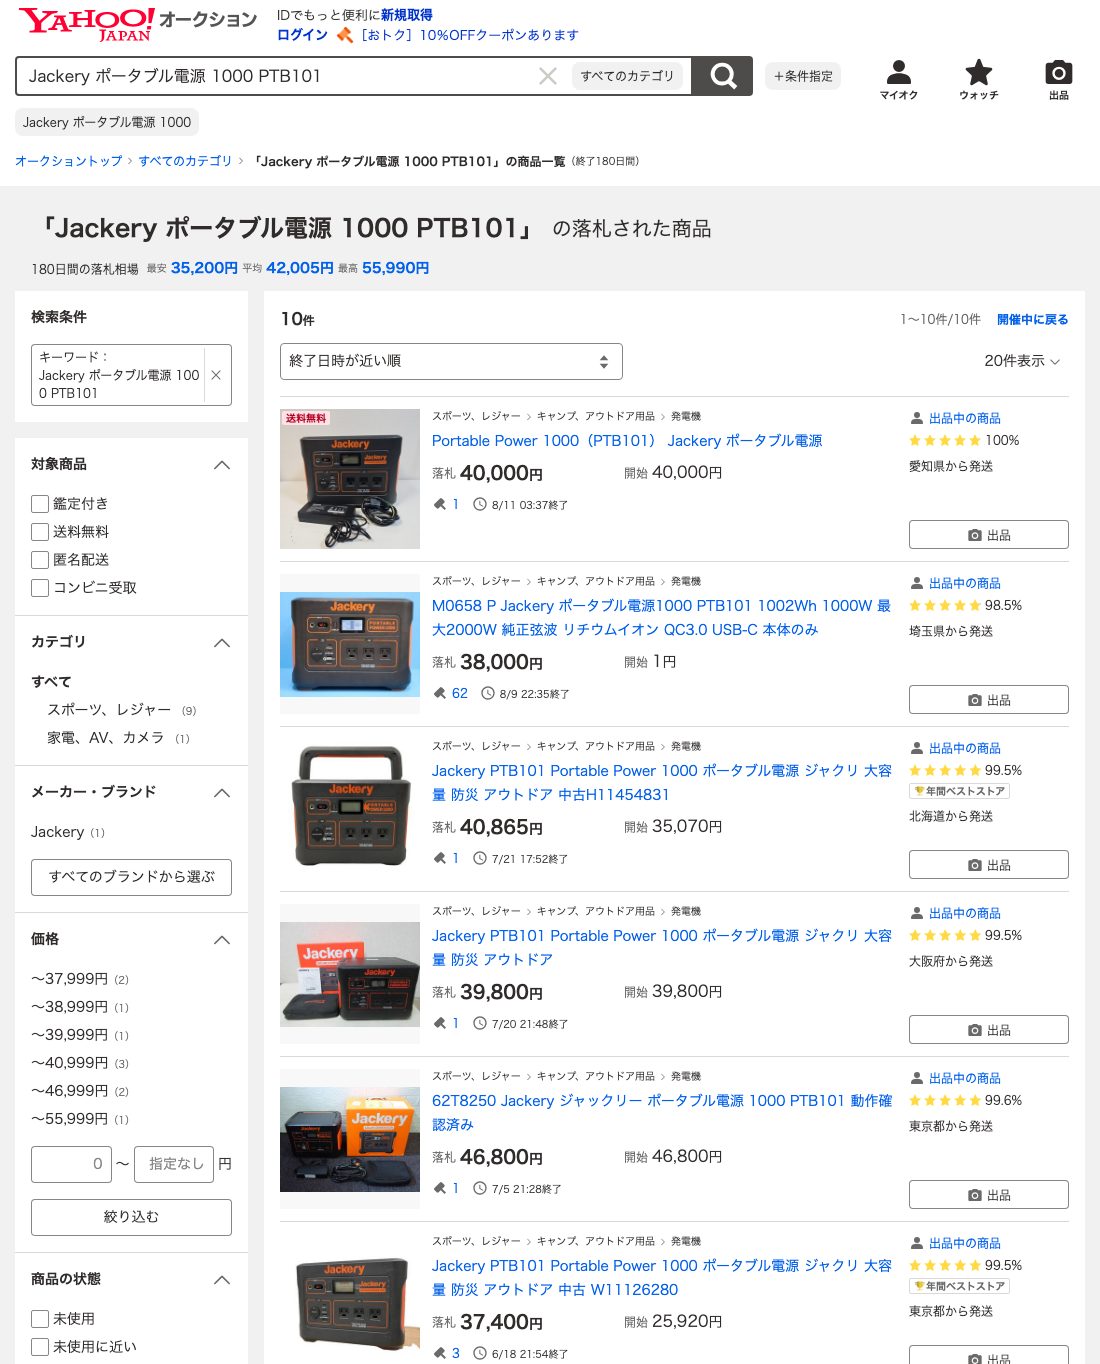Enable the 鑑定付き checkbox
The height and width of the screenshot is (1364, 1100).
click(40, 504)
